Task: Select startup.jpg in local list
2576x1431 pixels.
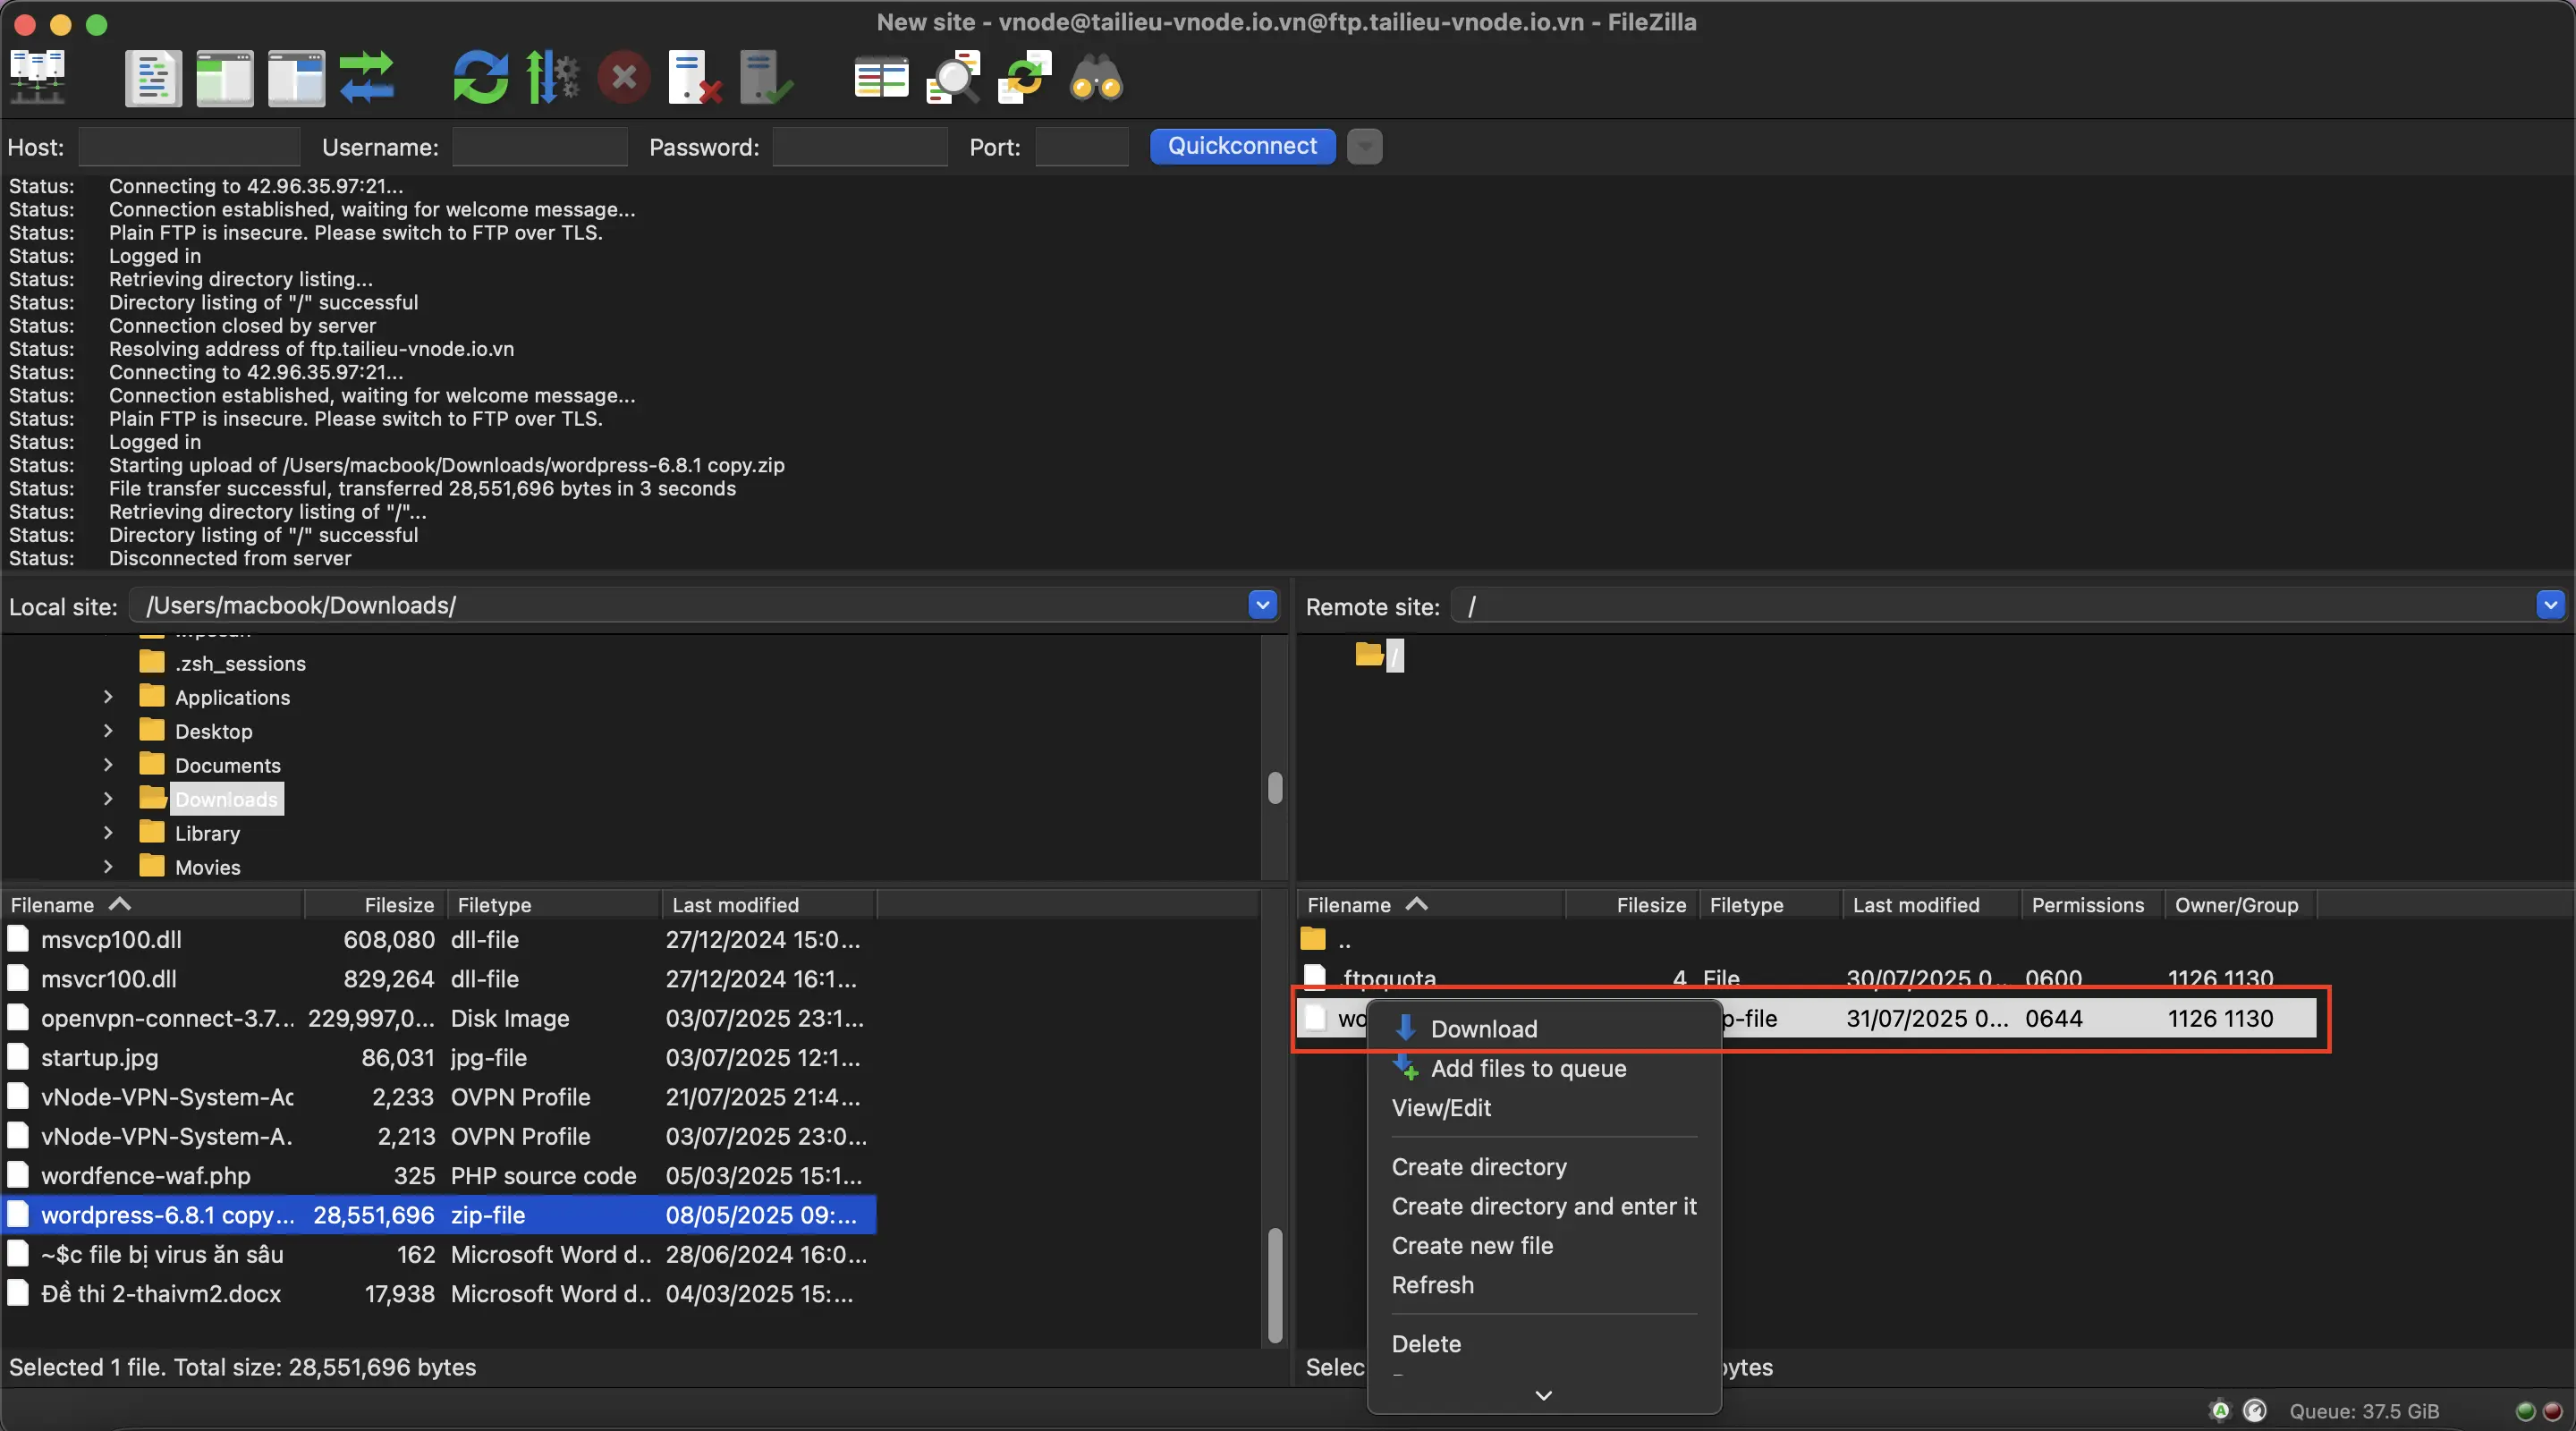Action: 438,1057
